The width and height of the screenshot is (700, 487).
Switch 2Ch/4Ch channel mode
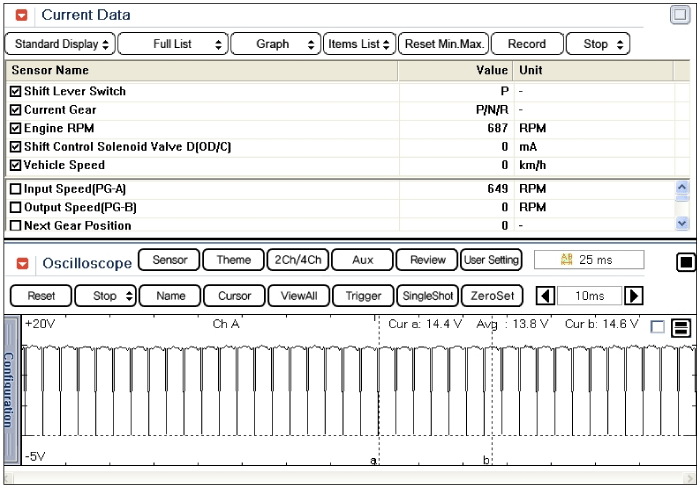[298, 260]
